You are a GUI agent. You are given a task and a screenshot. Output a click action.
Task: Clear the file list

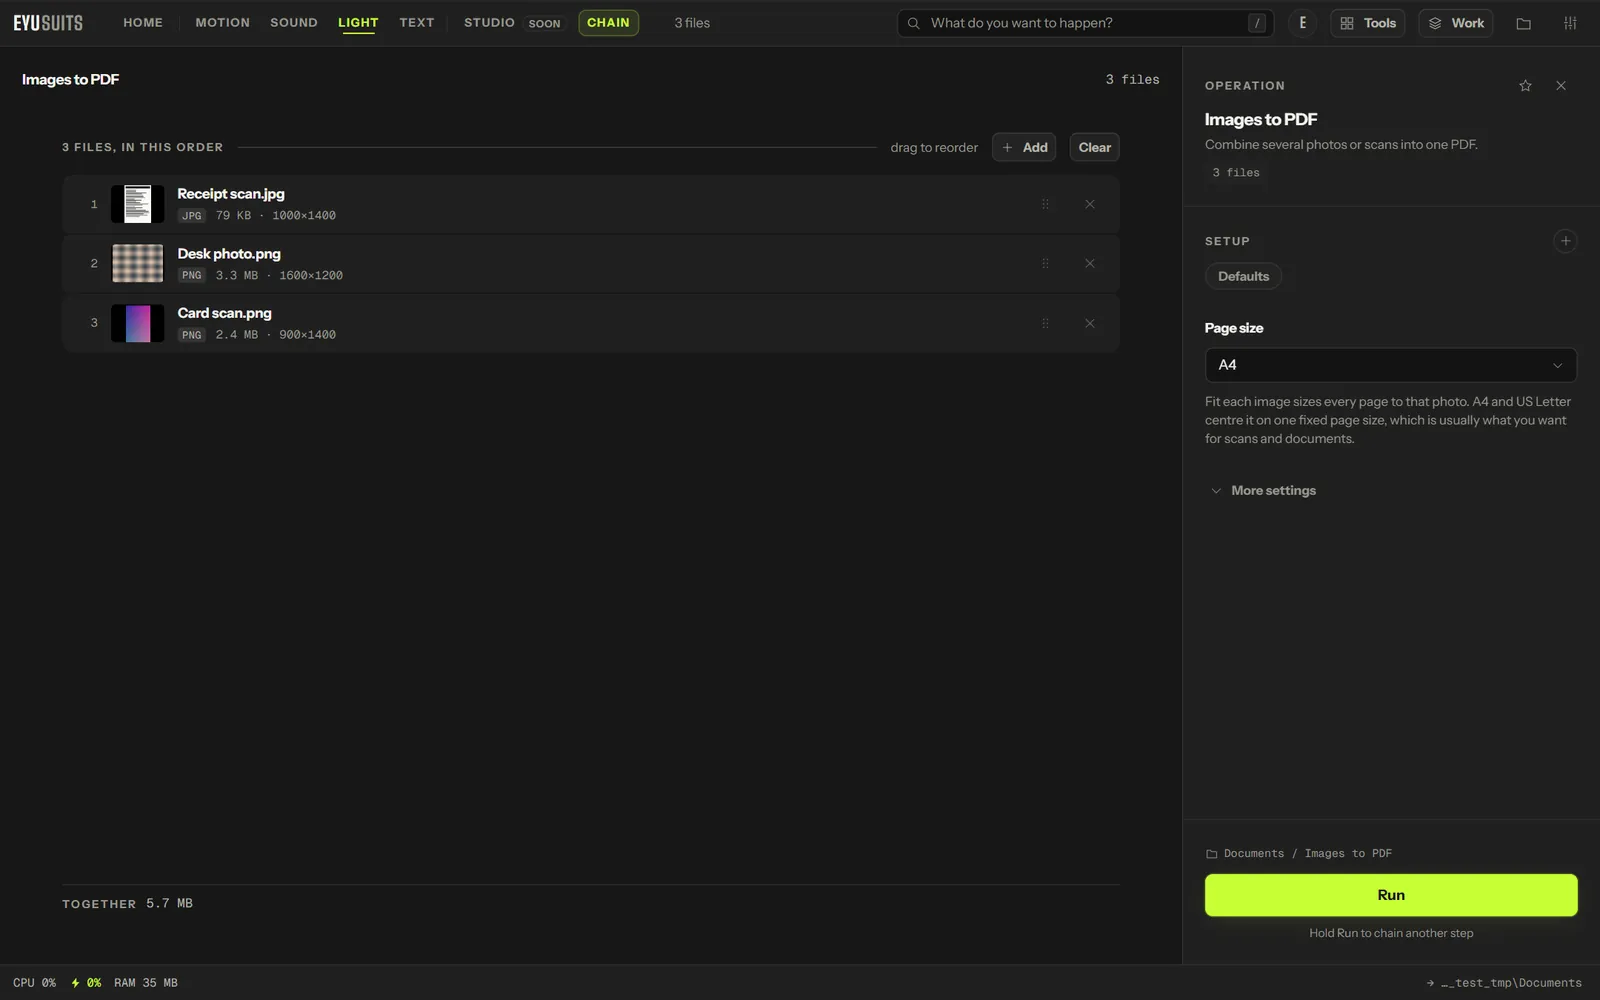[1094, 147]
